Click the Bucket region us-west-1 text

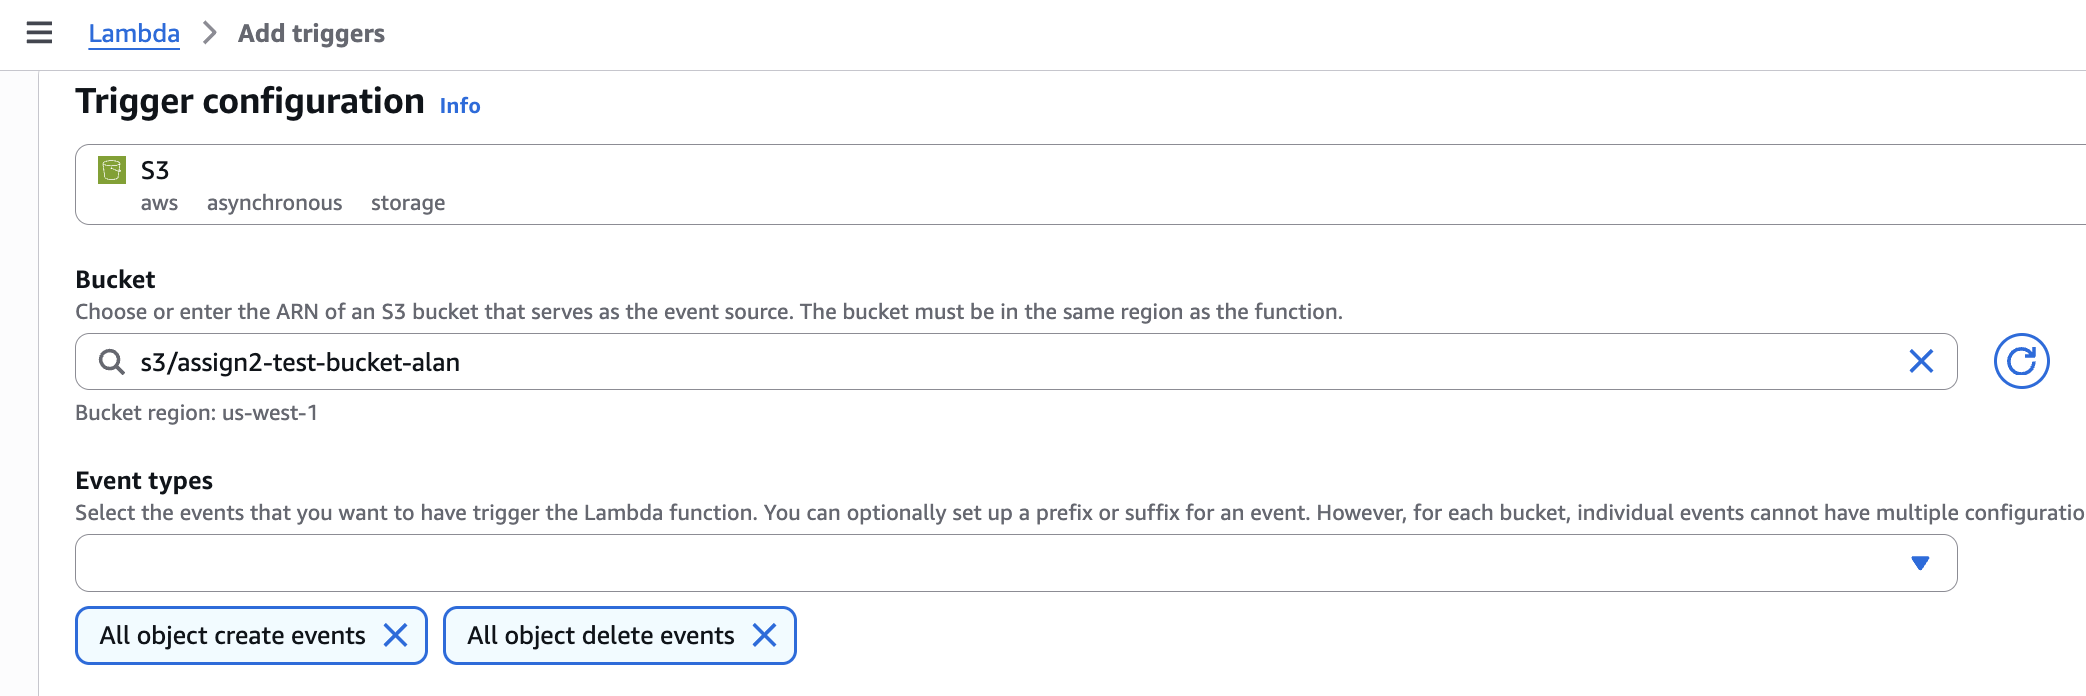pos(196,413)
